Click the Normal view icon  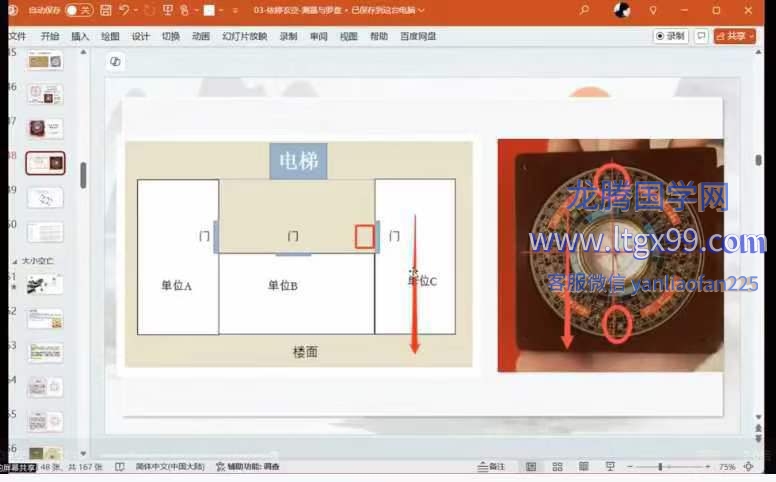pyautogui.click(x=530, y=467)
